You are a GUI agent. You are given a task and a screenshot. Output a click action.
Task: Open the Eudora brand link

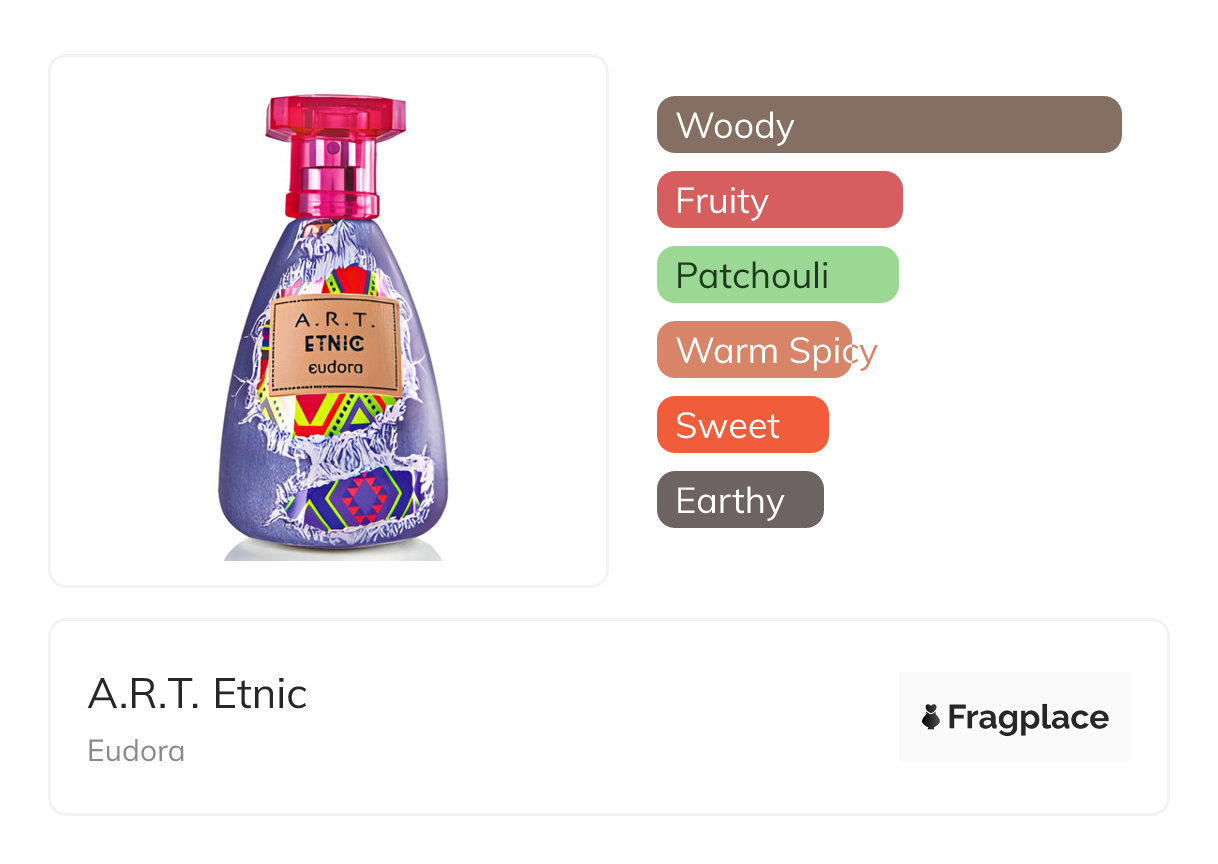pyautogui.click(x=136, y=751)
